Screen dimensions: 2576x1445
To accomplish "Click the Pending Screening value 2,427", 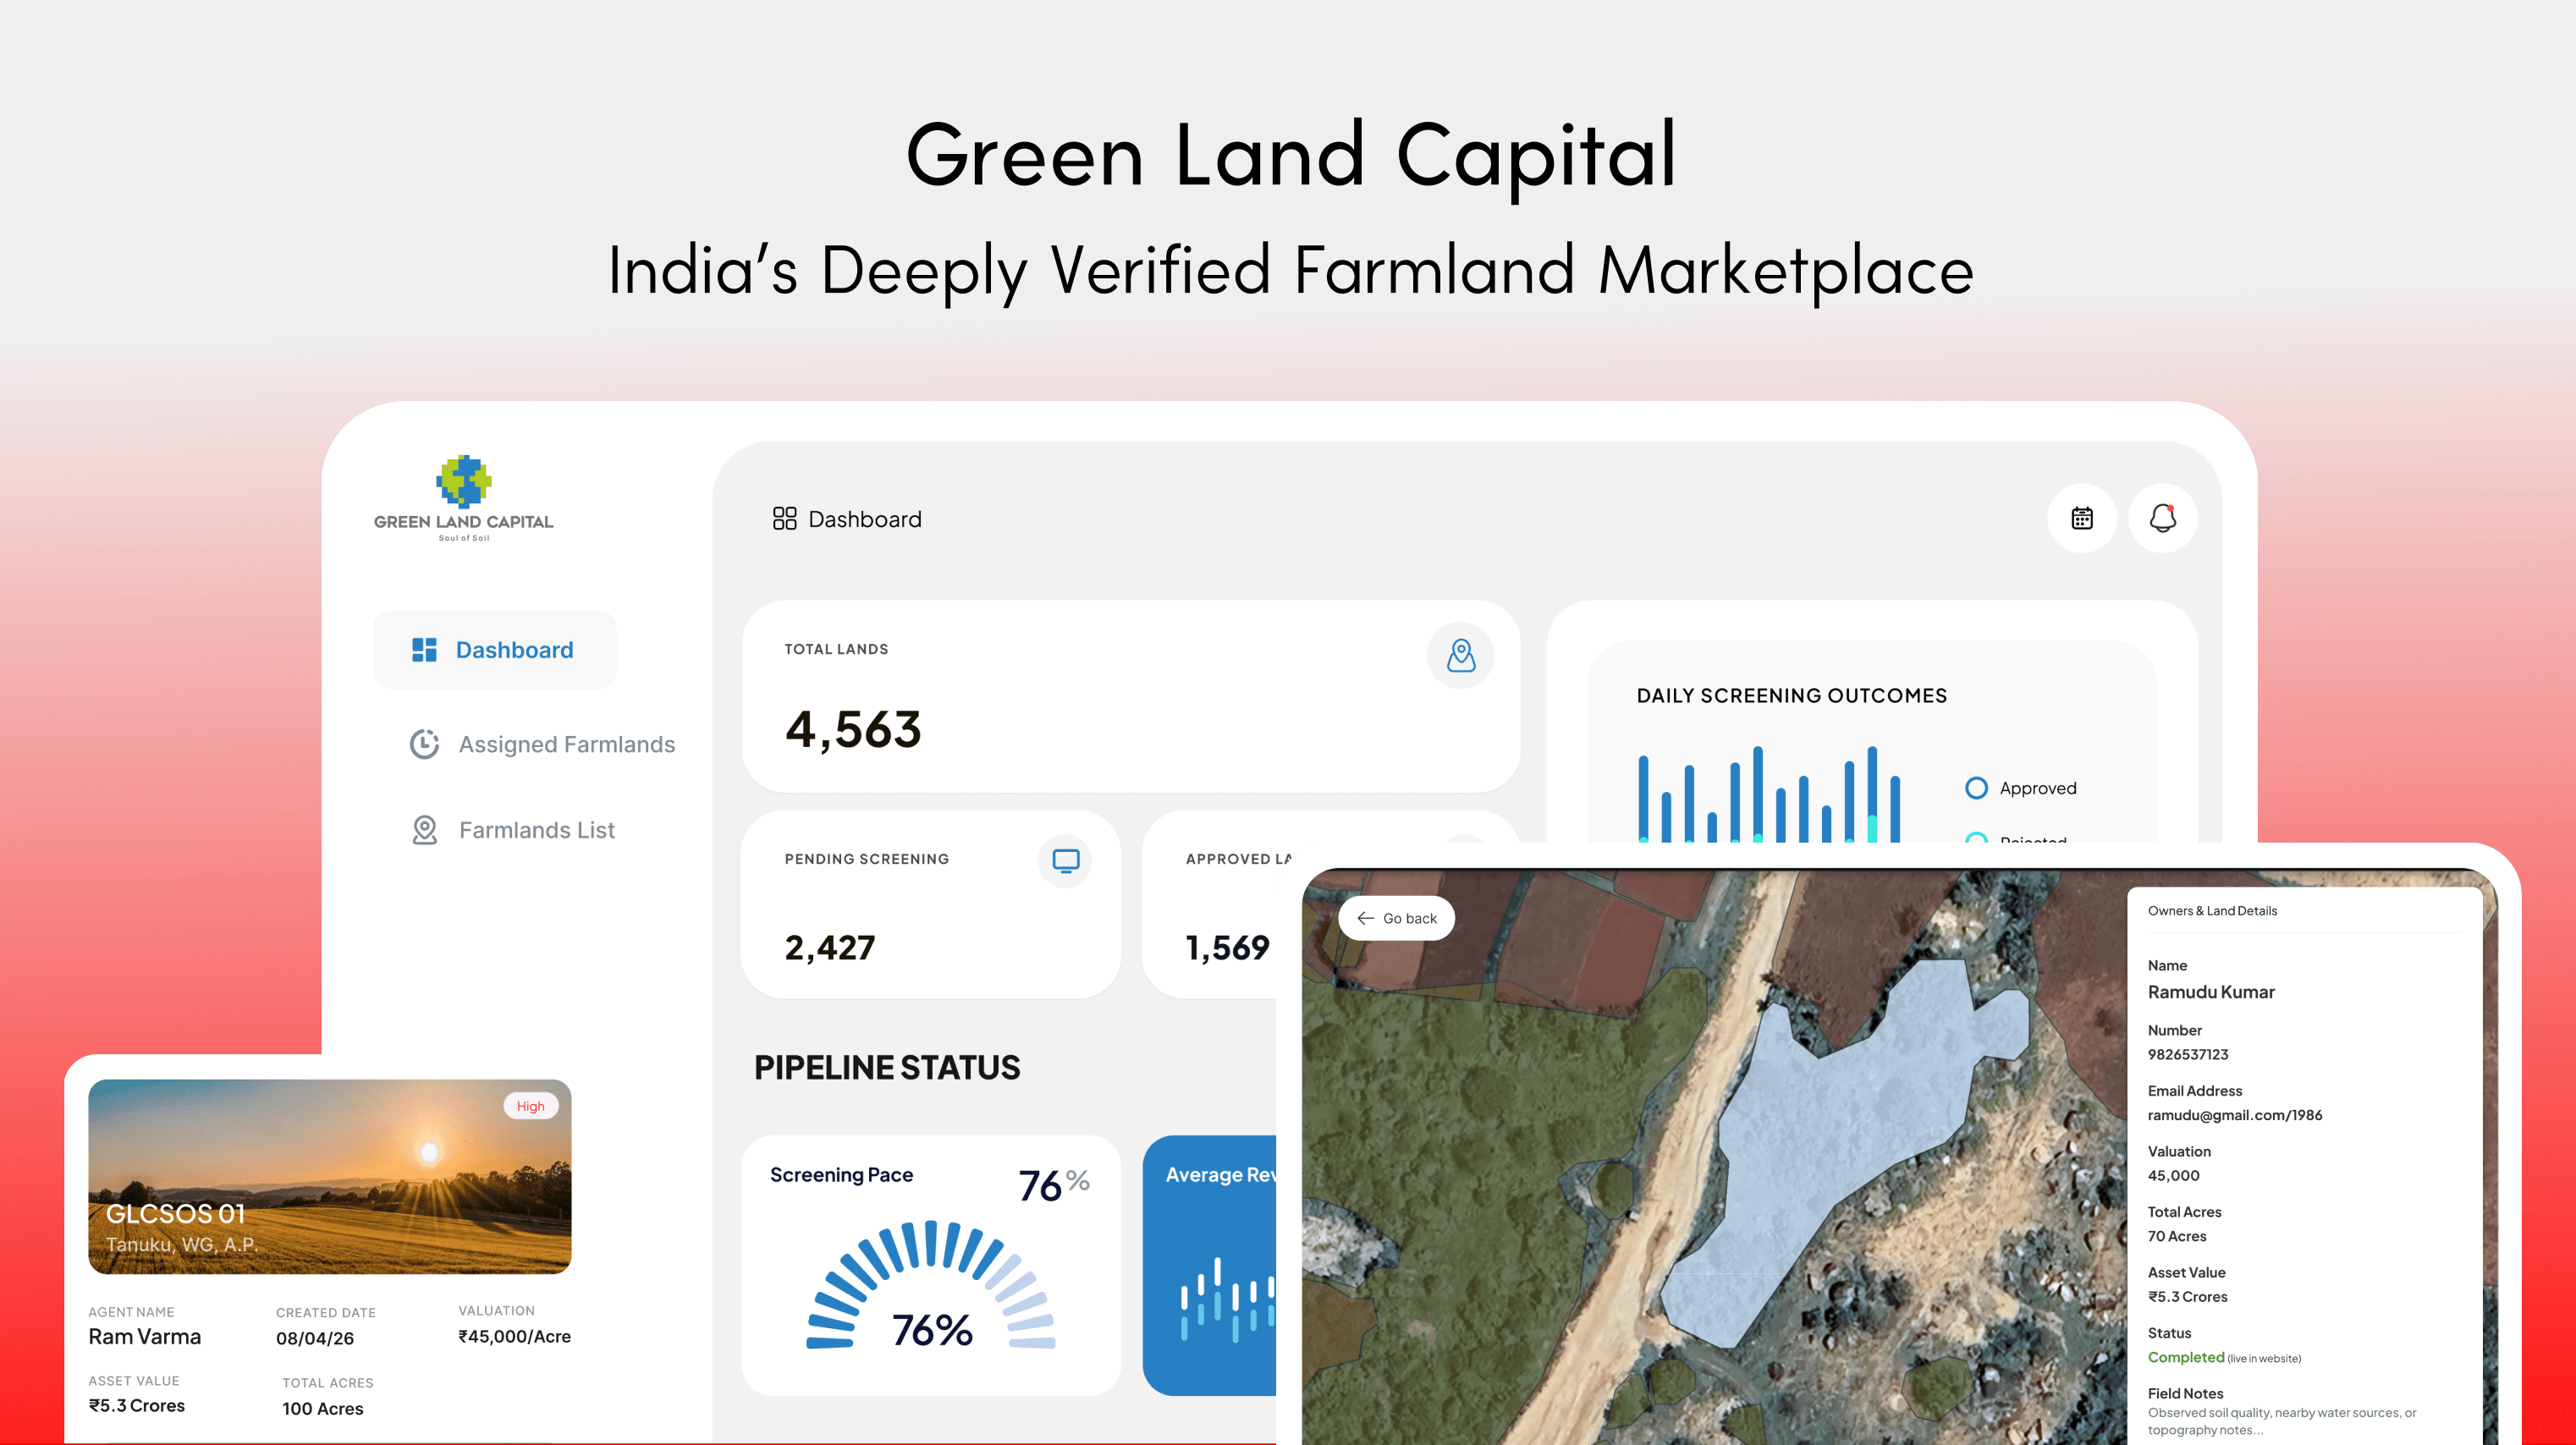I will tap(830, 947).
